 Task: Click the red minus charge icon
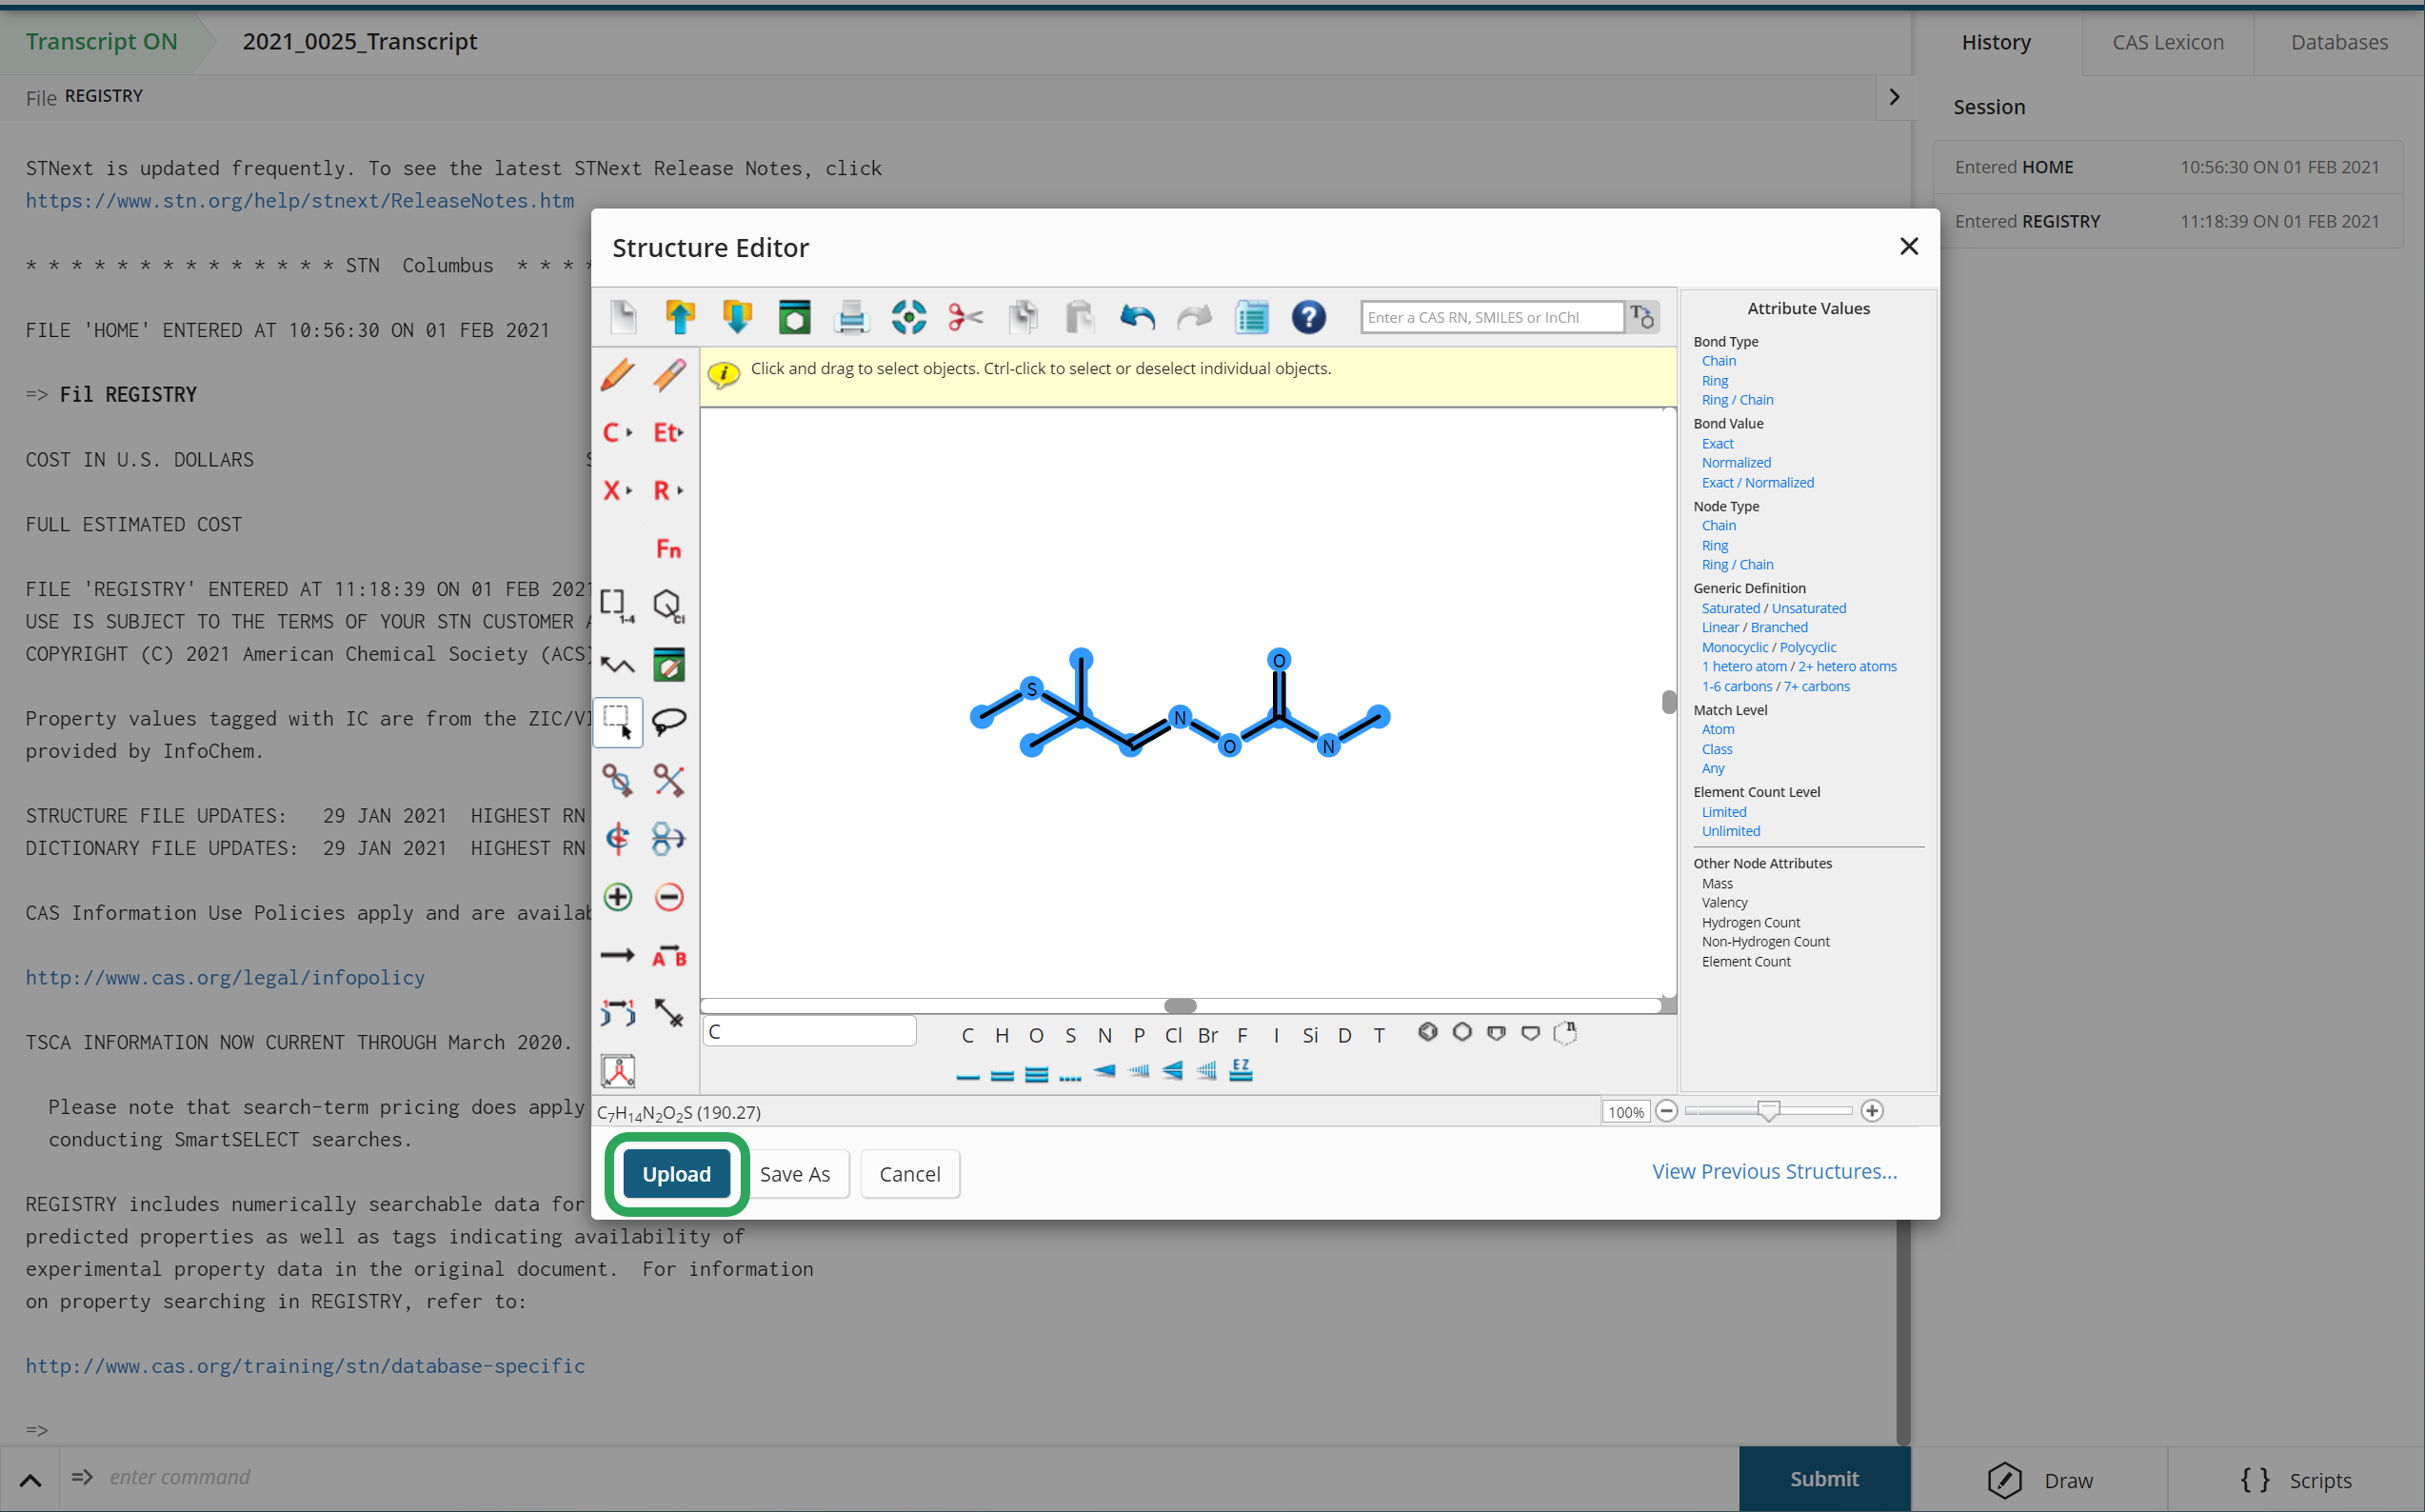pos(669,896)
